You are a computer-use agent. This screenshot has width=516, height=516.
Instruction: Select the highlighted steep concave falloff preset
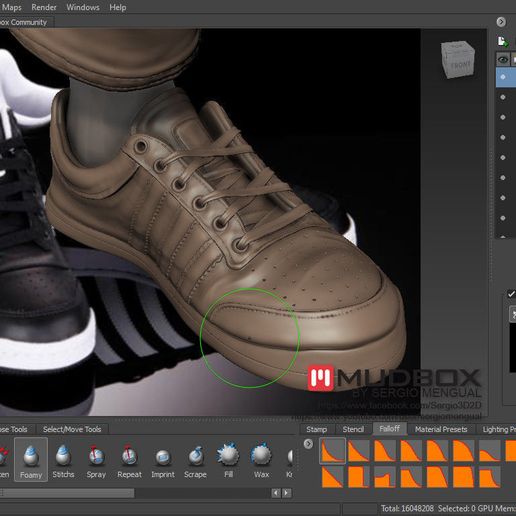(332, 451)
